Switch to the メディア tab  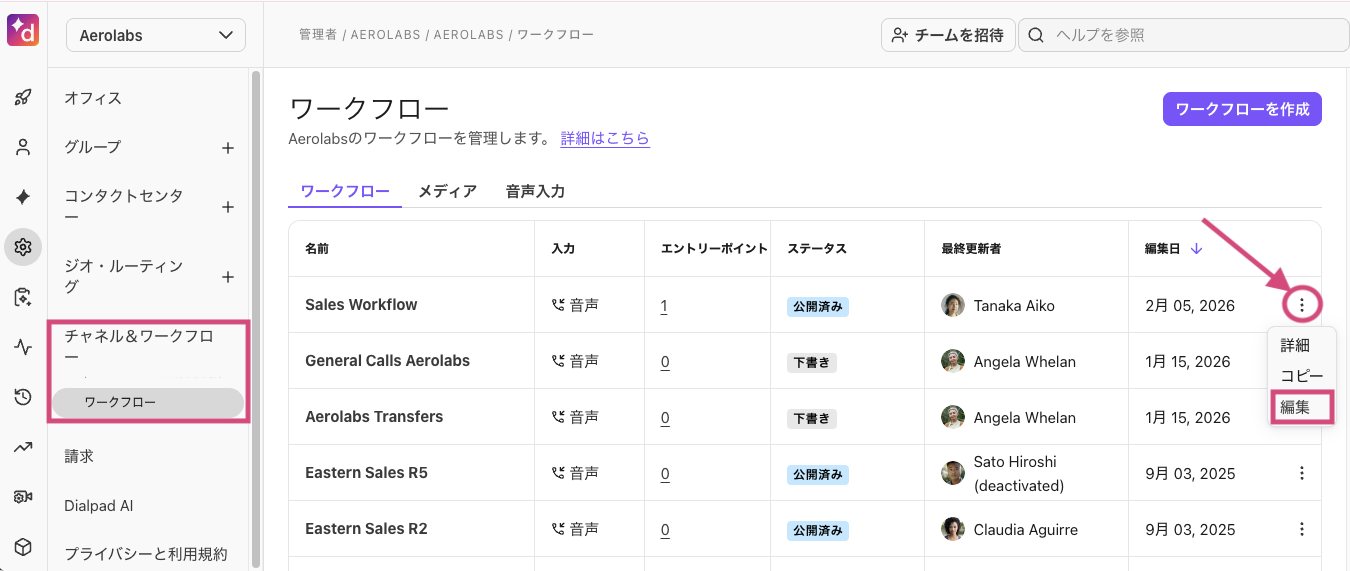pos(447,191)
